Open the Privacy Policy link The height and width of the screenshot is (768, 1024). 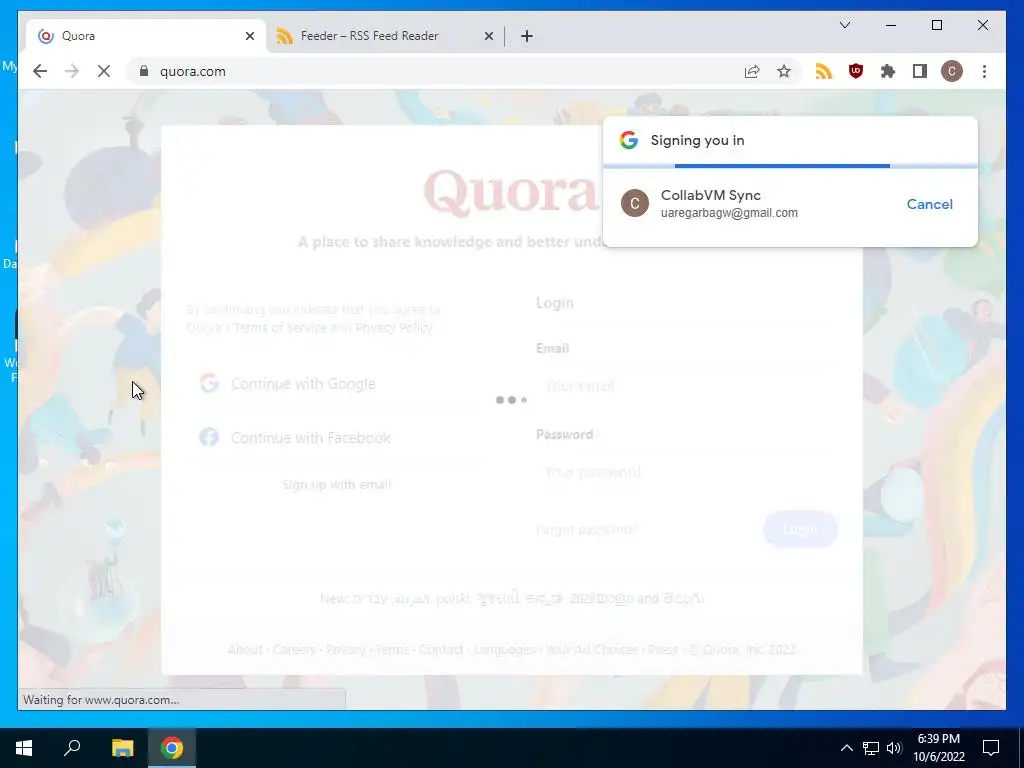(x=394, y=327)
